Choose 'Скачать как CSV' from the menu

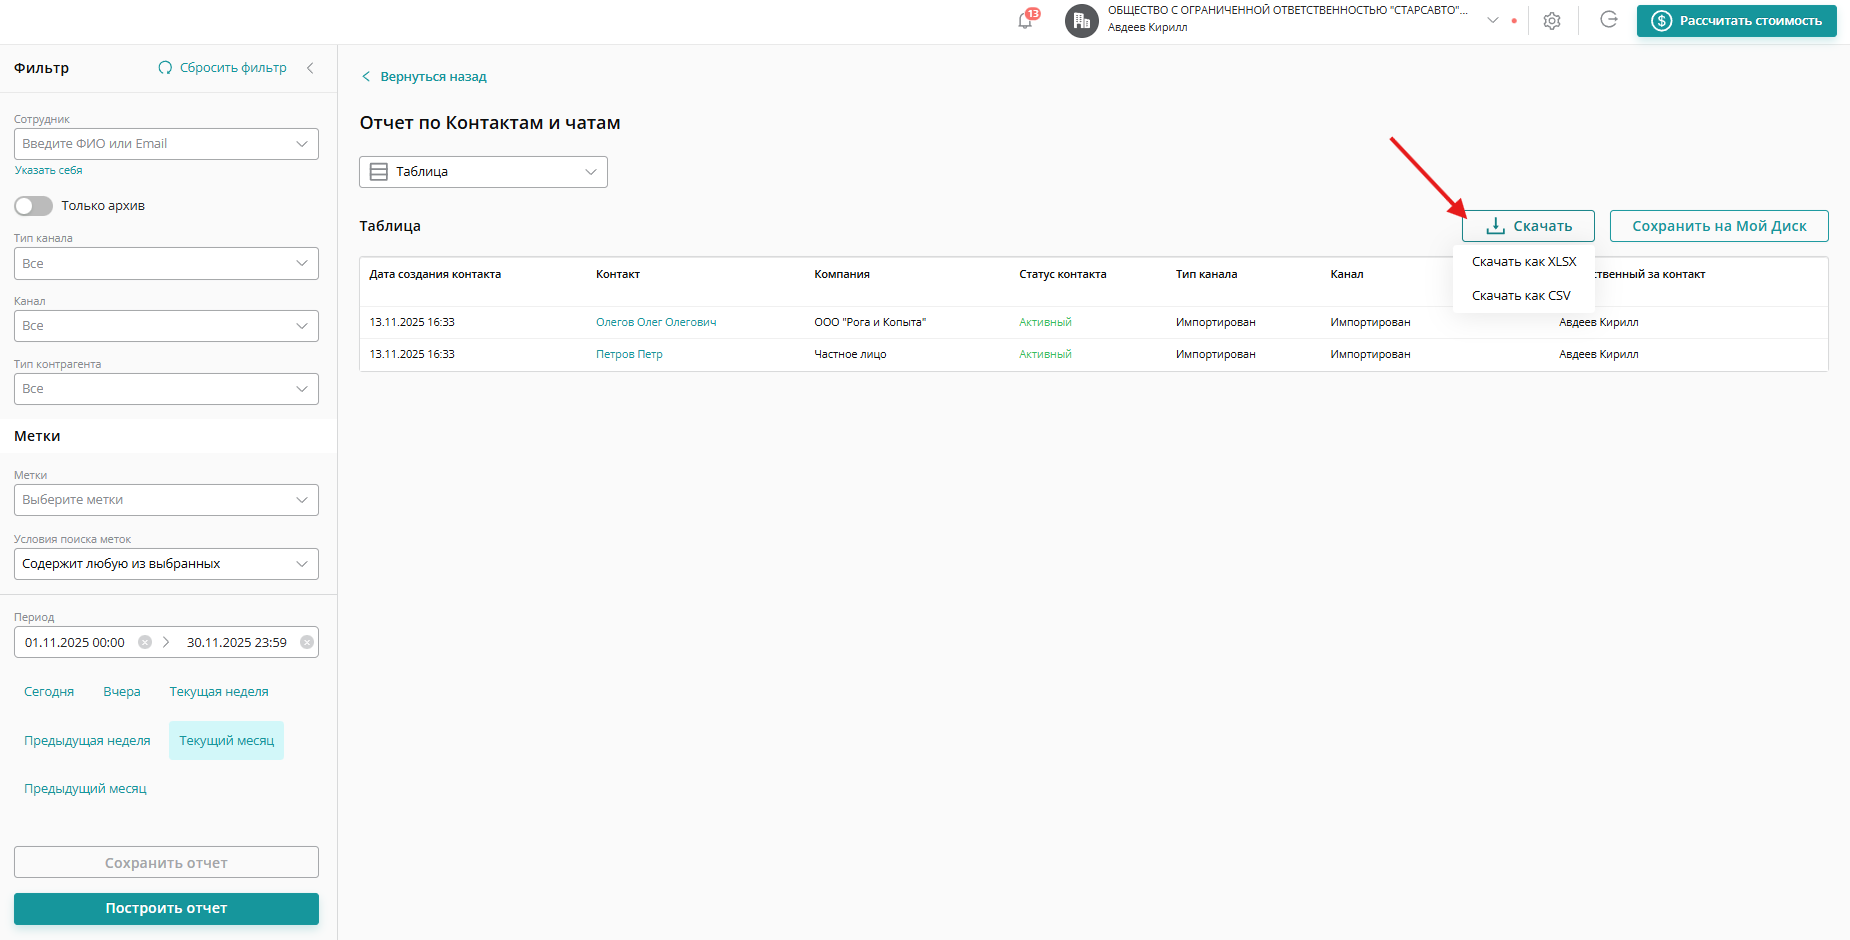[x=1524, y=296]
